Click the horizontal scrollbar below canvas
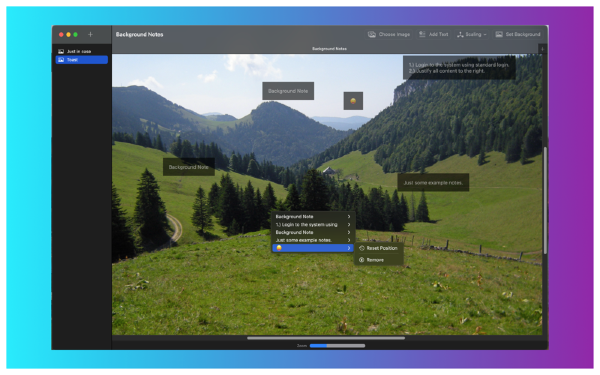The width and height of the screenshot is (600, 375). 326,338
